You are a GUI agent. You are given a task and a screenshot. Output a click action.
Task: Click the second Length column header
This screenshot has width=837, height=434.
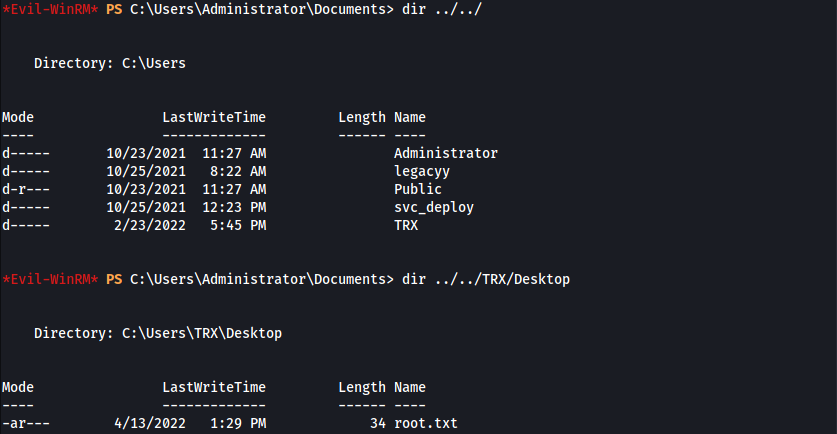pyautogui.click(x=362, y=388)
